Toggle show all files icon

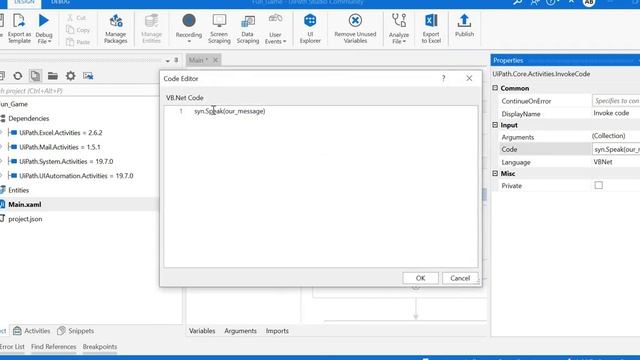pos(35,76)
